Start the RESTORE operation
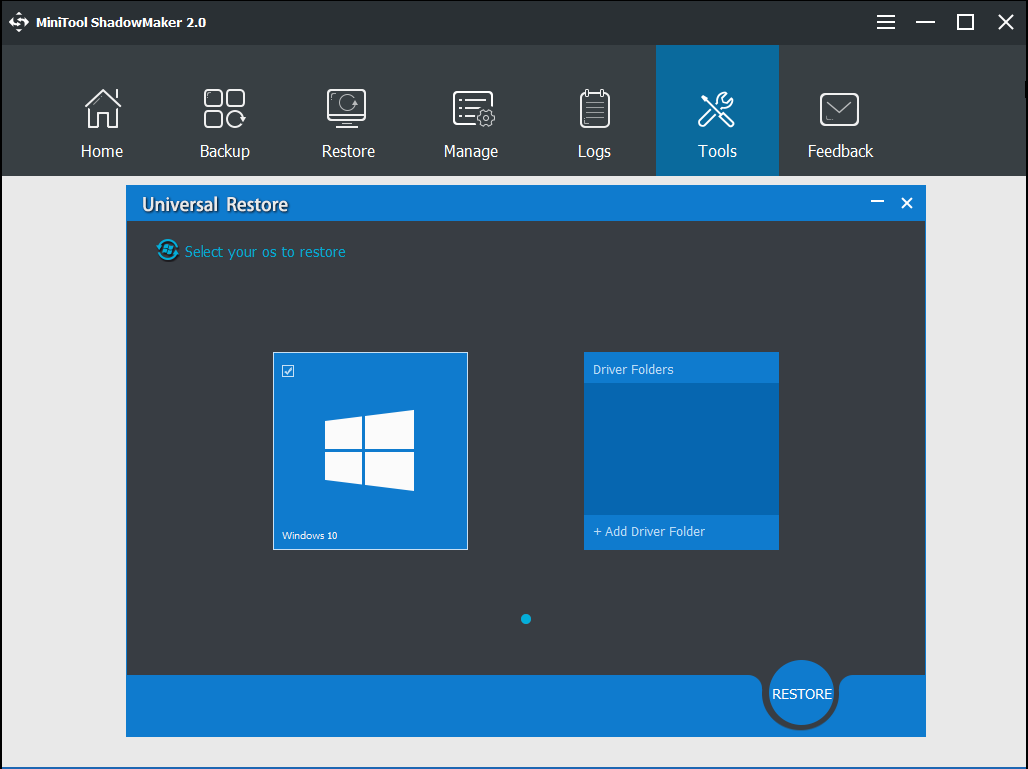The width and height of the screenshot is (1028, 769). (x=801, y=694)
